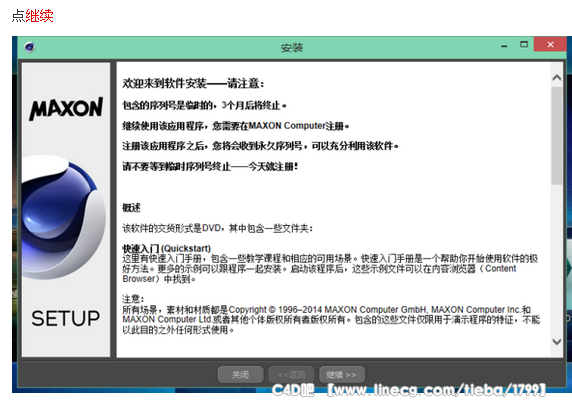572x407 pixels.
Task: Click the scrollbar down arrow
Action: pyautogui.click(x=557, y=342)
